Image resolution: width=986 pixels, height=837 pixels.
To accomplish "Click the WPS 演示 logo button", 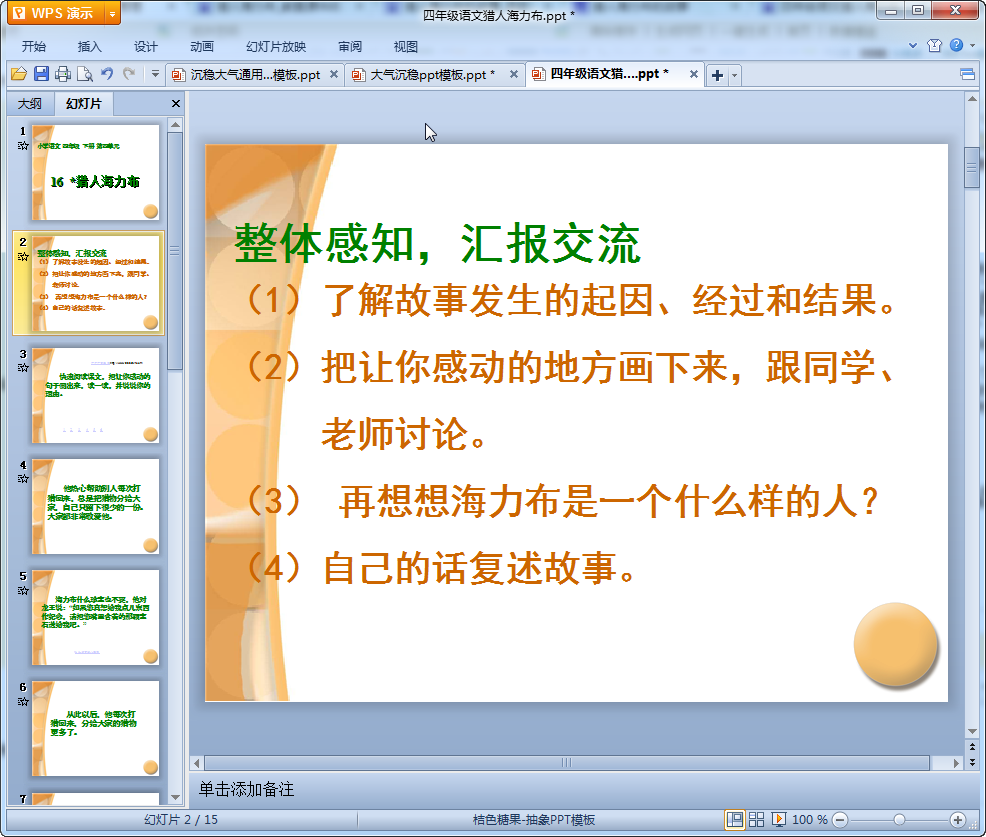I will [55, 13].
